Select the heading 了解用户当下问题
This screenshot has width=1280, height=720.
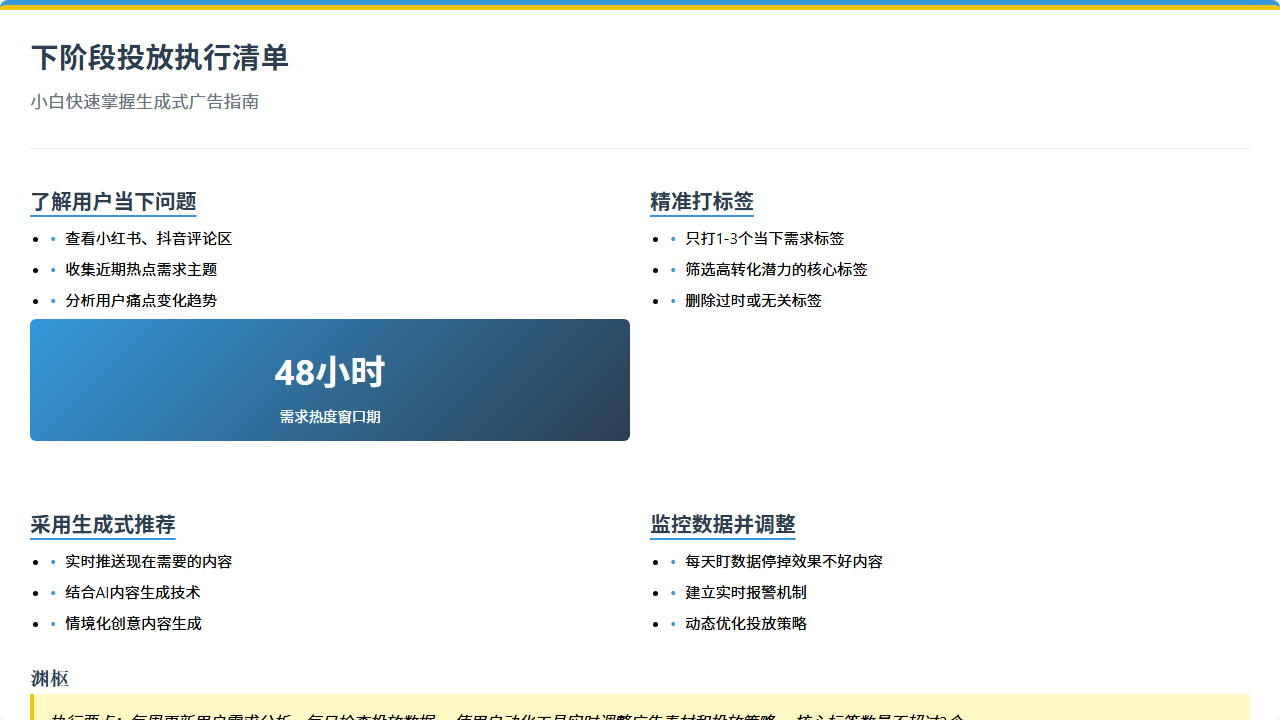[113, 202]
